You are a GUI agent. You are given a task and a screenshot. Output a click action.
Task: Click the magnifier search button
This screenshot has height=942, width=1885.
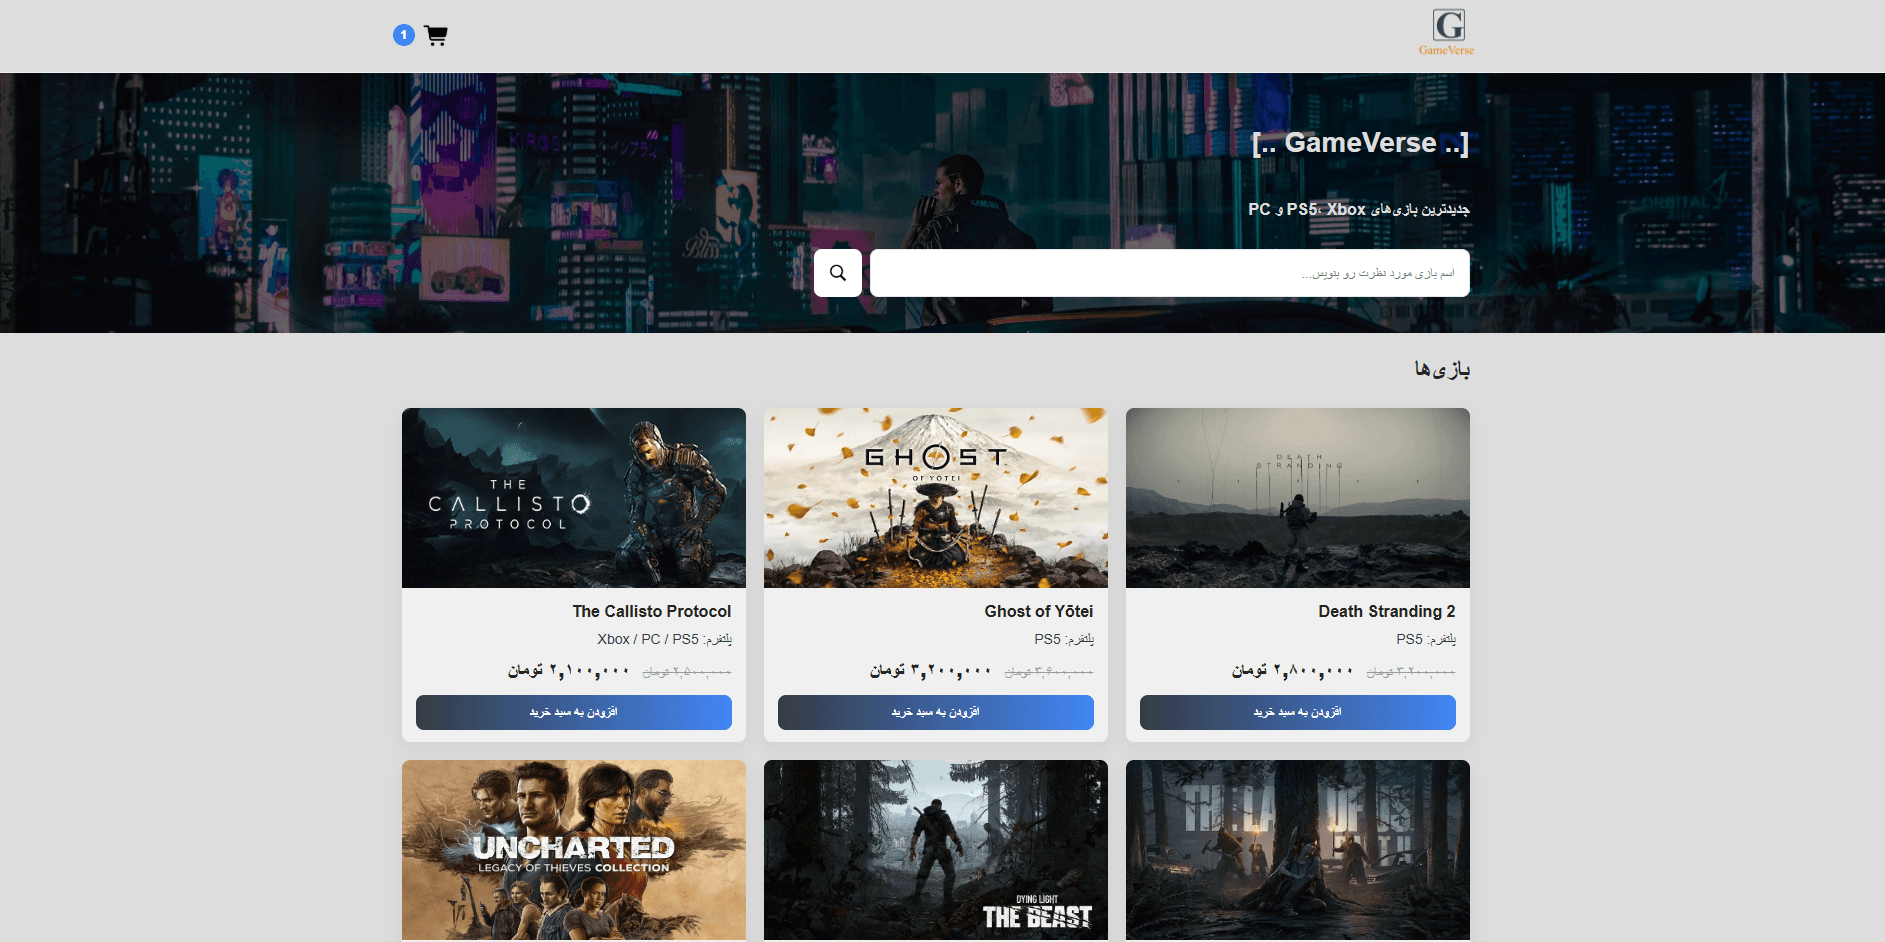pyautogui.click(x=838, y=273)
